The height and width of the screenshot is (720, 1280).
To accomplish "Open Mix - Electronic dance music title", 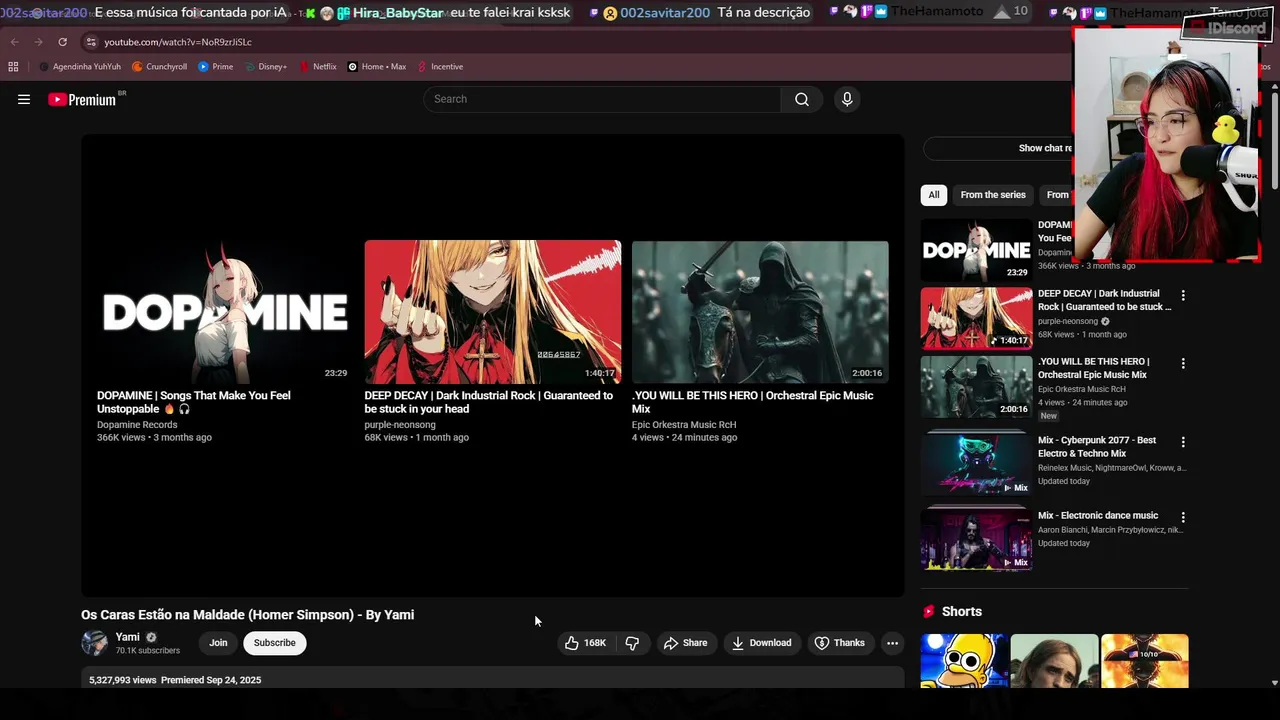I will (1098, 516).
